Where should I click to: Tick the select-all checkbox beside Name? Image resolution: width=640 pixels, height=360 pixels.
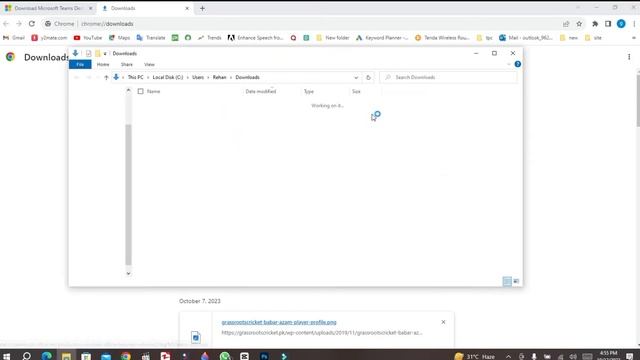(140, 91)
